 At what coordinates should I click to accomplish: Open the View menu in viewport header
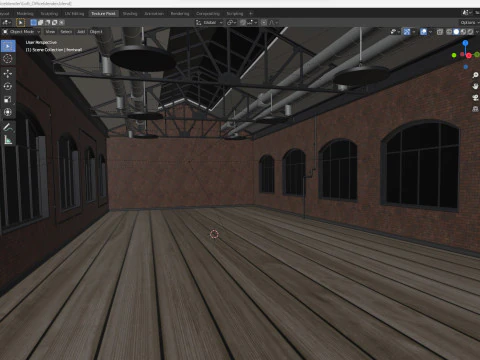pyautogui.click(x=50, y=32)
